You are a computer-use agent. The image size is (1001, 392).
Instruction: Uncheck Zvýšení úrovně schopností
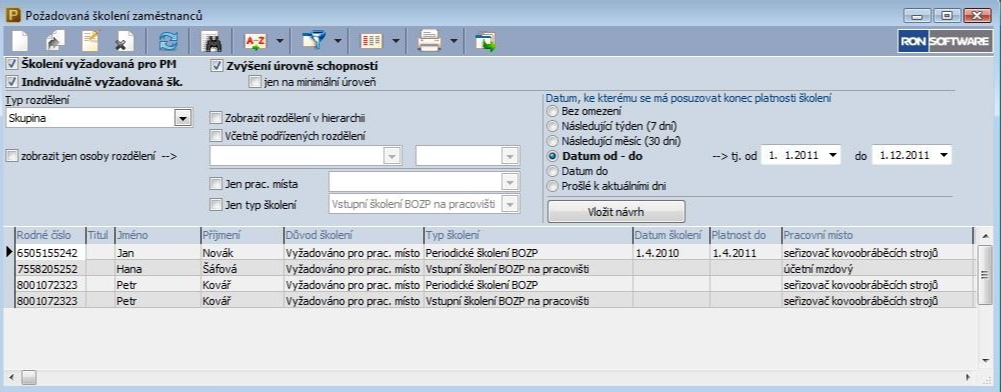216,65
